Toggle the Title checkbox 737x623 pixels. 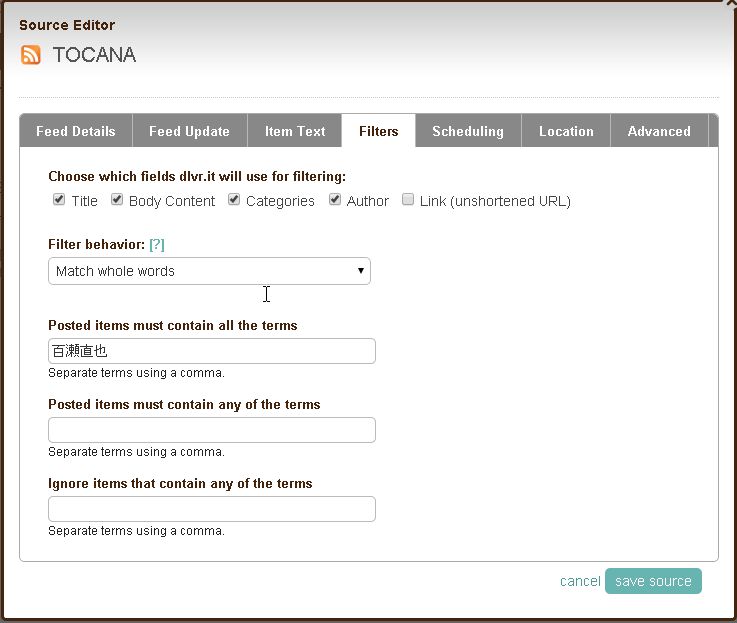coord(59,199)
